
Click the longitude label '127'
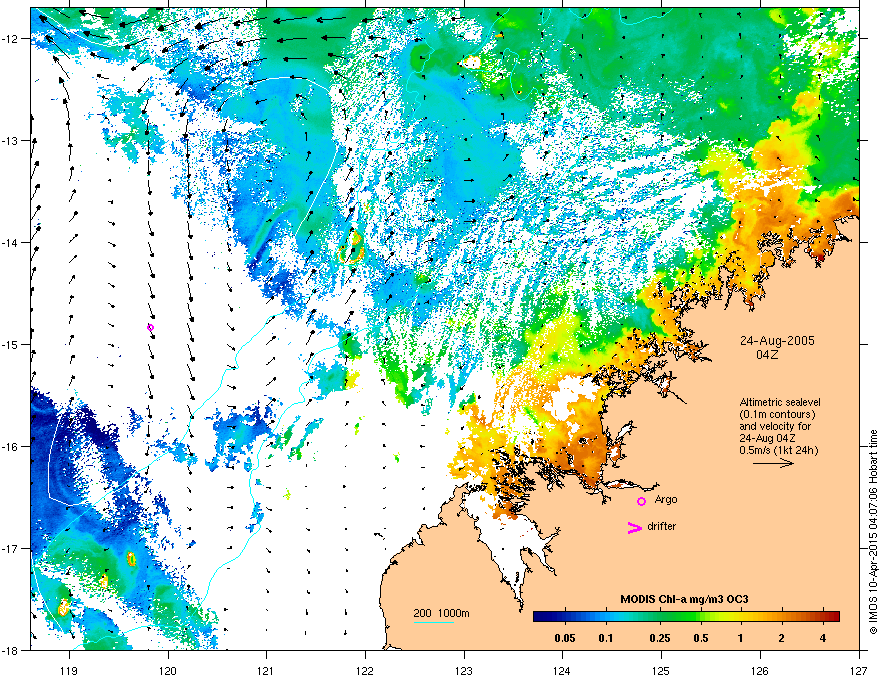pyautogui.click(x=859, y=670)
